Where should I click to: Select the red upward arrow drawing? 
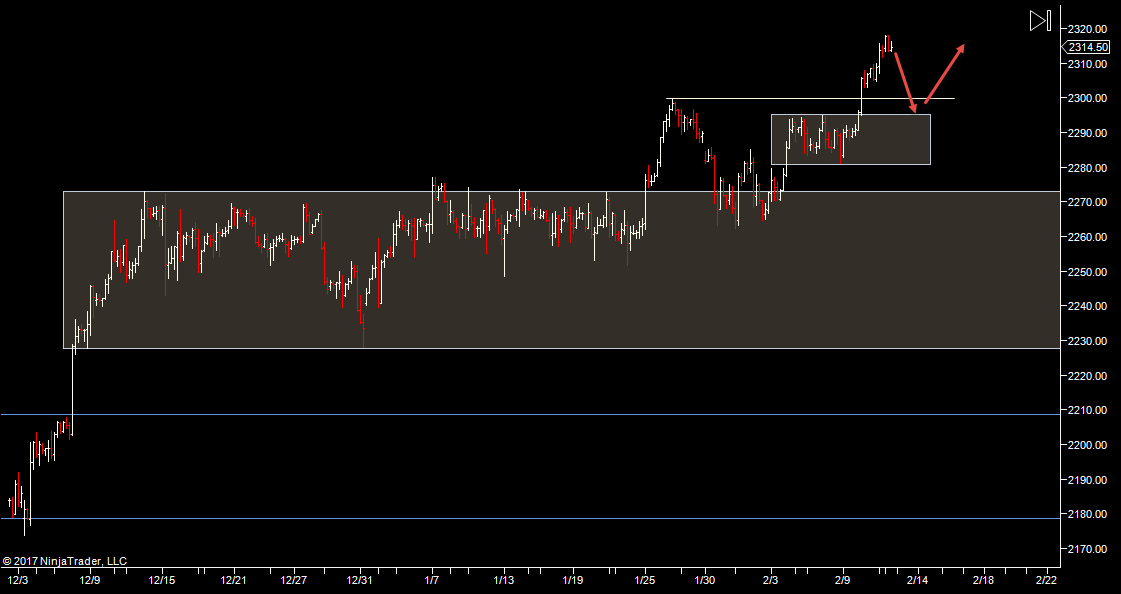[x=945, y=72]
